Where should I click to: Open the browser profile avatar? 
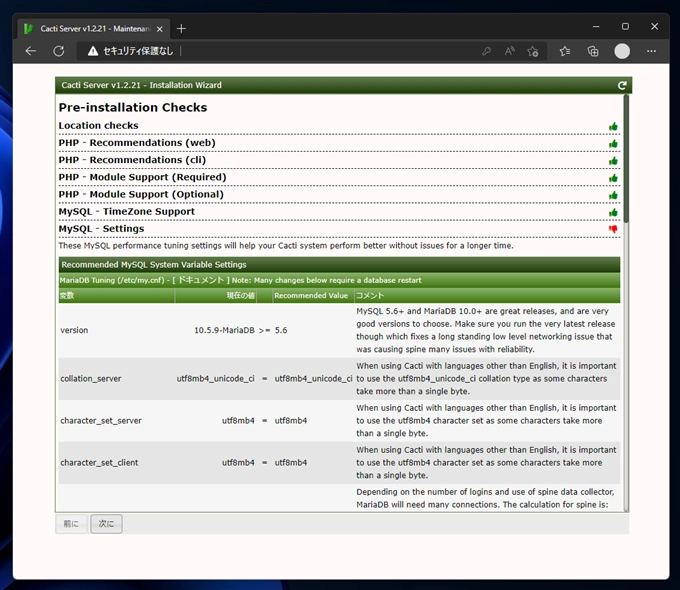coord(622,51)
